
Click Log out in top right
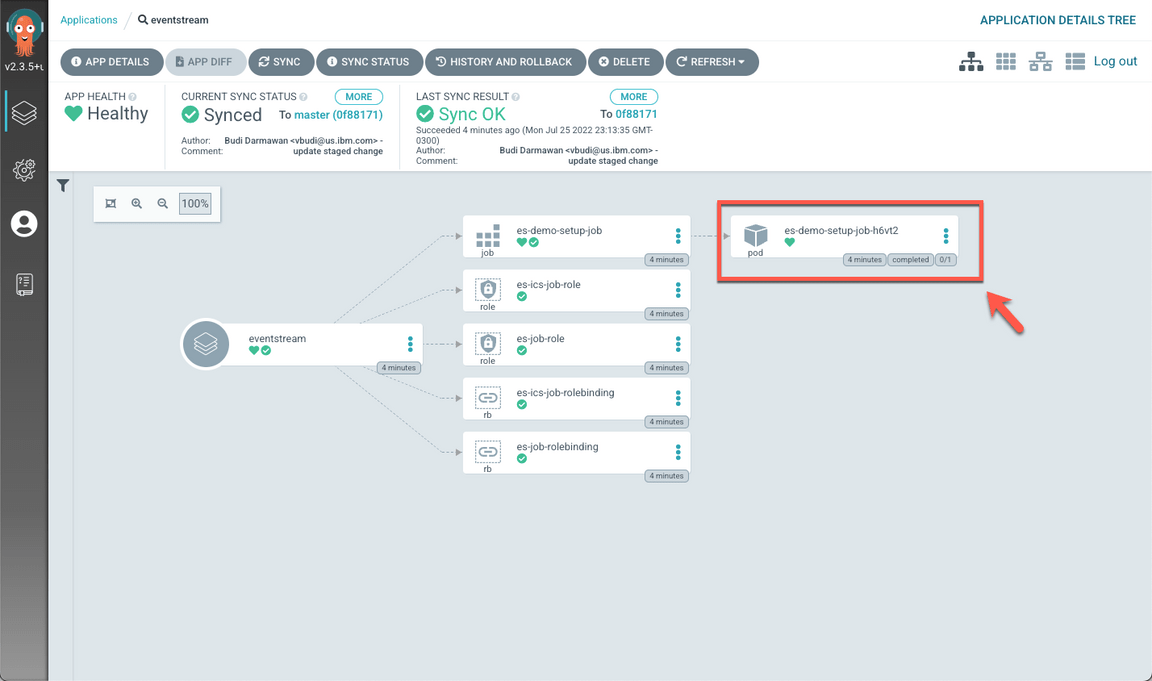(1115, 61)
